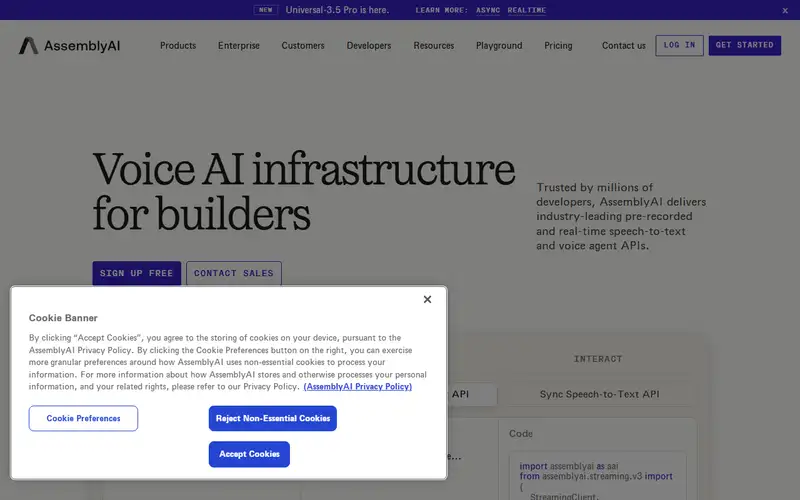Open Cookie Preferences
Image resolution: width=800 pixels, height=500 pixels.
[83, 418]
